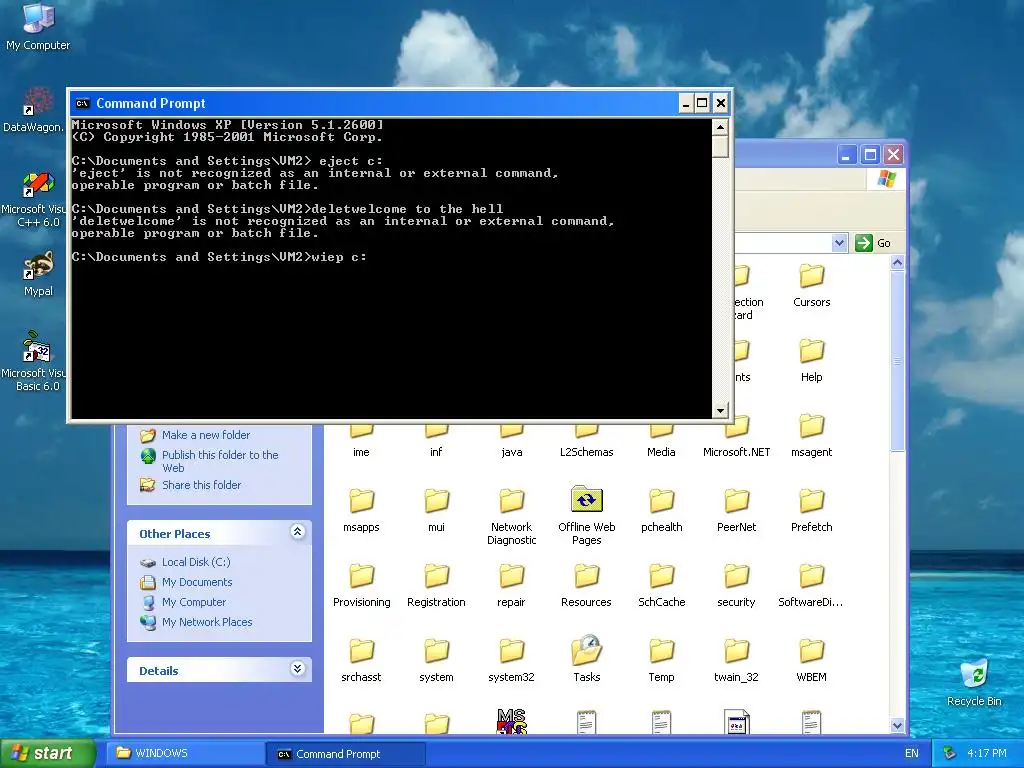The height and width of the screenshot is (768, 1024).
Task: Expand the Details panel
Action: coord(297,668)
